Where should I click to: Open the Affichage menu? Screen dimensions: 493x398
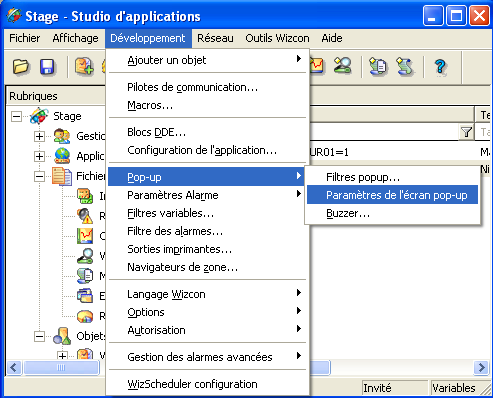tap(75, 38)
